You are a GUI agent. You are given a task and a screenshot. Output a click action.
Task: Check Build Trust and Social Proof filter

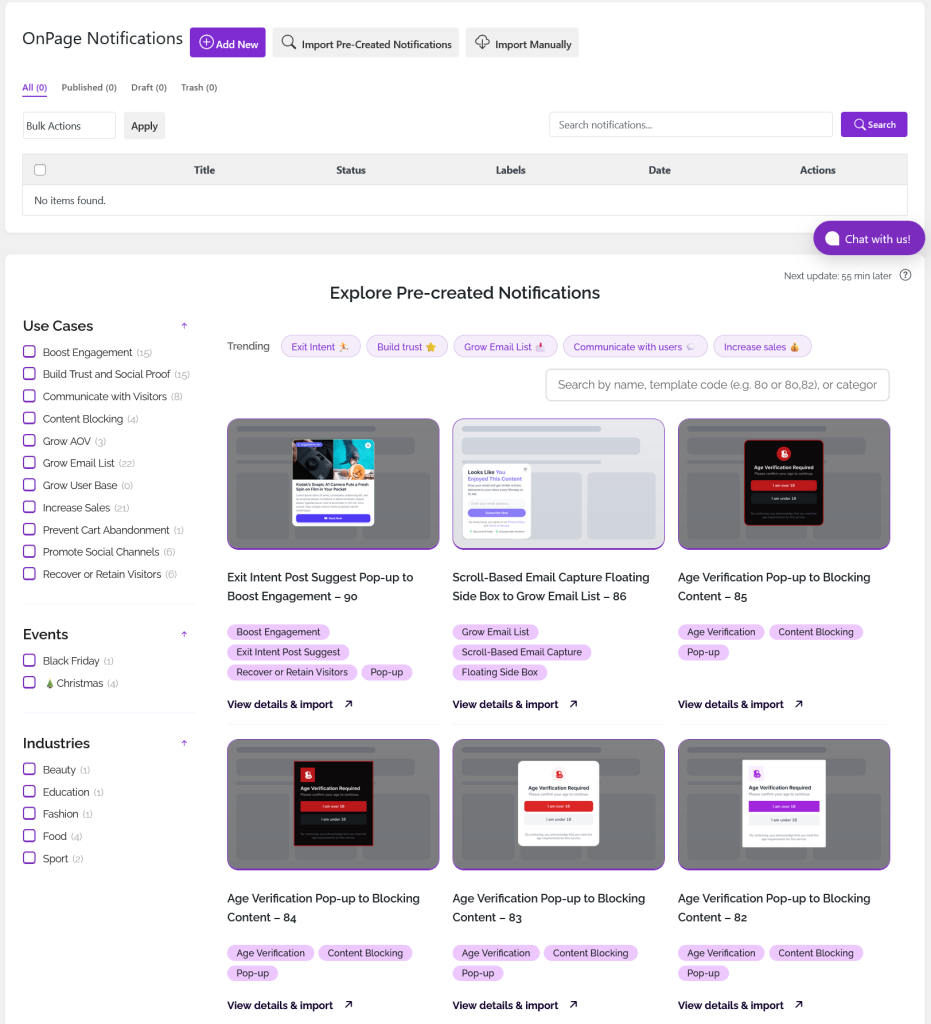click(x=29, y=374)
